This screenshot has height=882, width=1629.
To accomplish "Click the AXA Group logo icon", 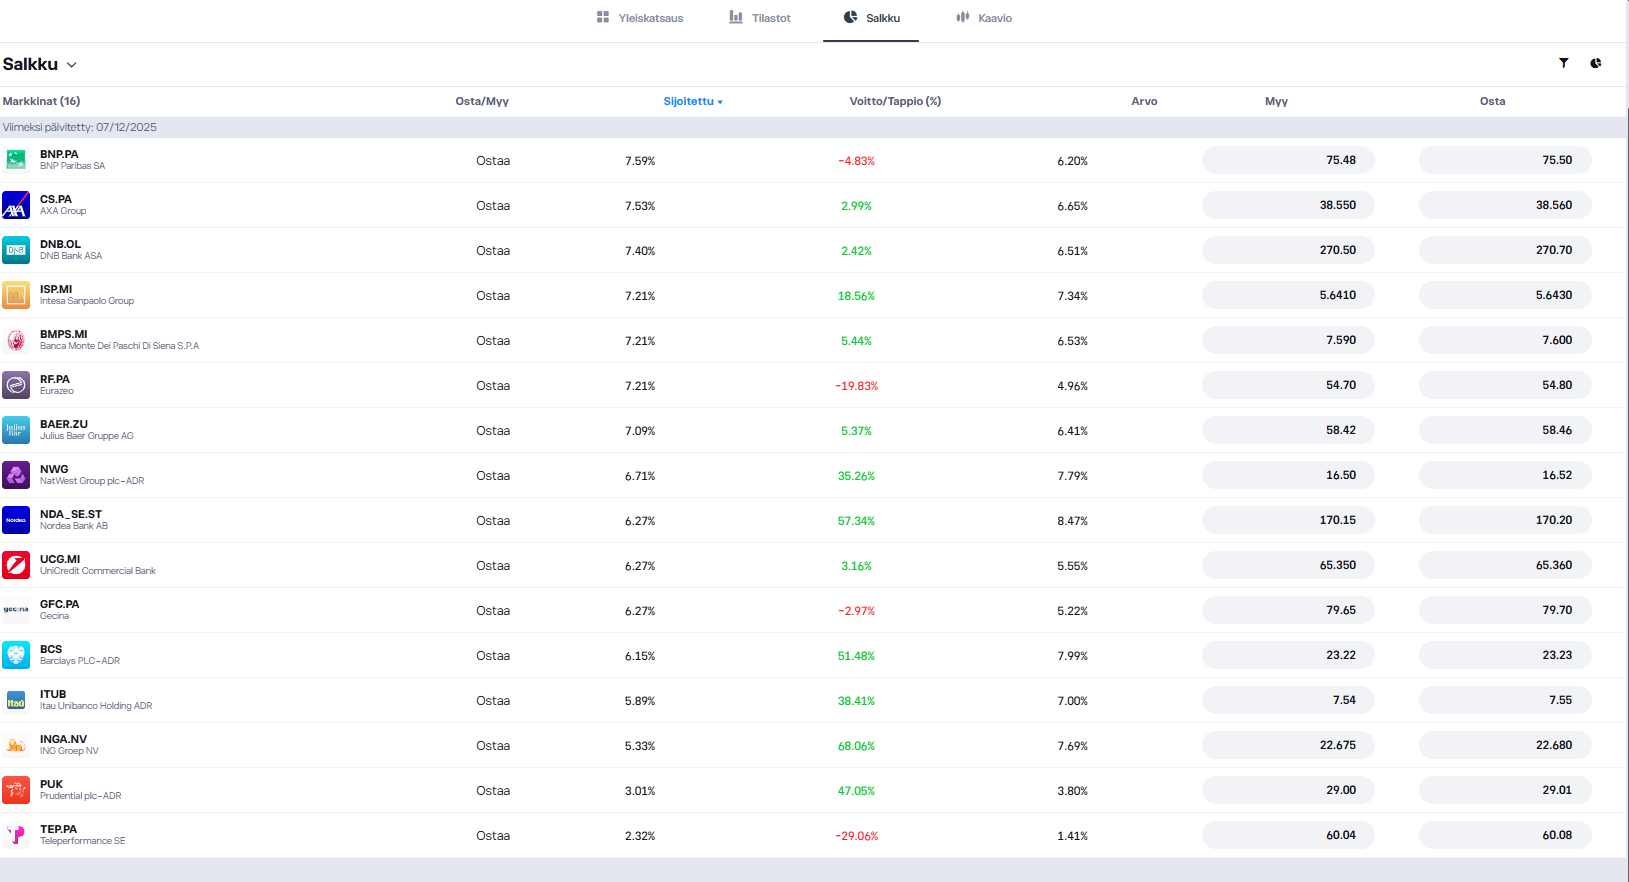I will click(16, 205).
